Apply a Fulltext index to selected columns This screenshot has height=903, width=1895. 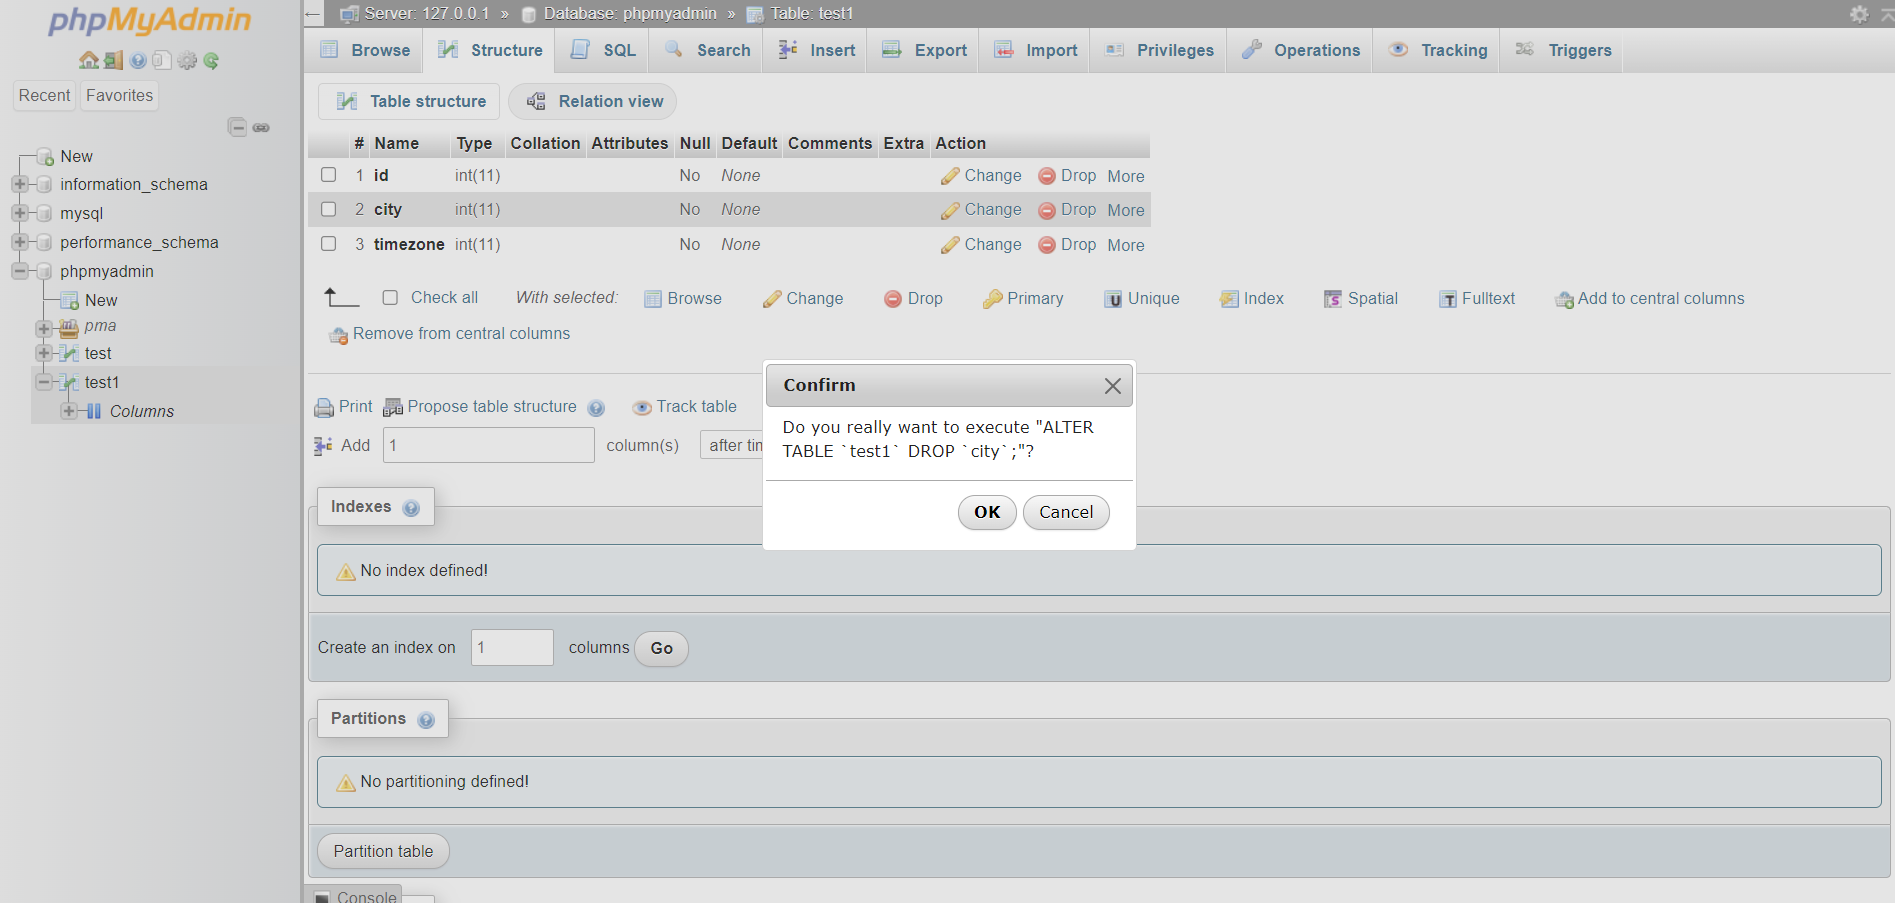[1477, 298]
